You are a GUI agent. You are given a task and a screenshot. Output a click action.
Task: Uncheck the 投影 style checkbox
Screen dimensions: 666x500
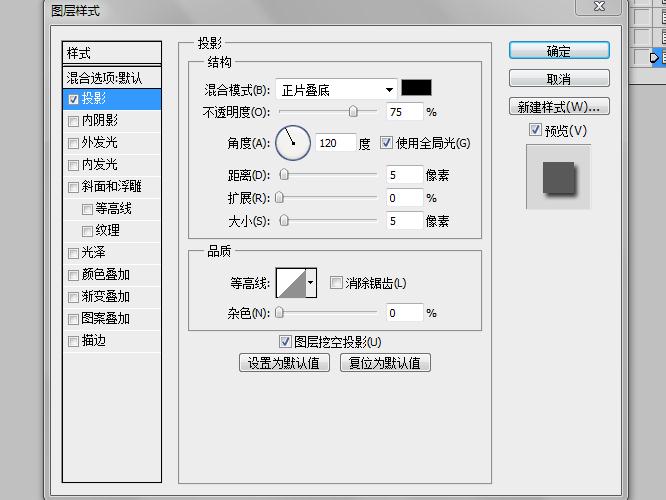click(73, 99)
